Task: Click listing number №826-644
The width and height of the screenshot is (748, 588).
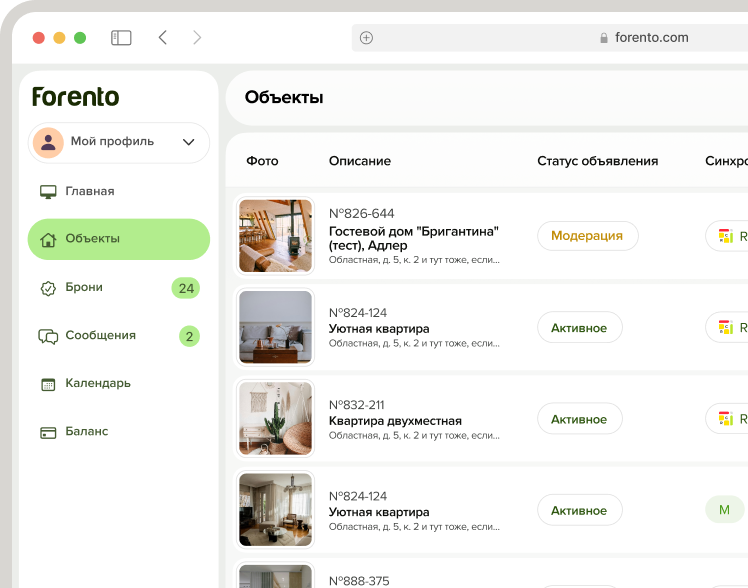Action: coord(362,214)
